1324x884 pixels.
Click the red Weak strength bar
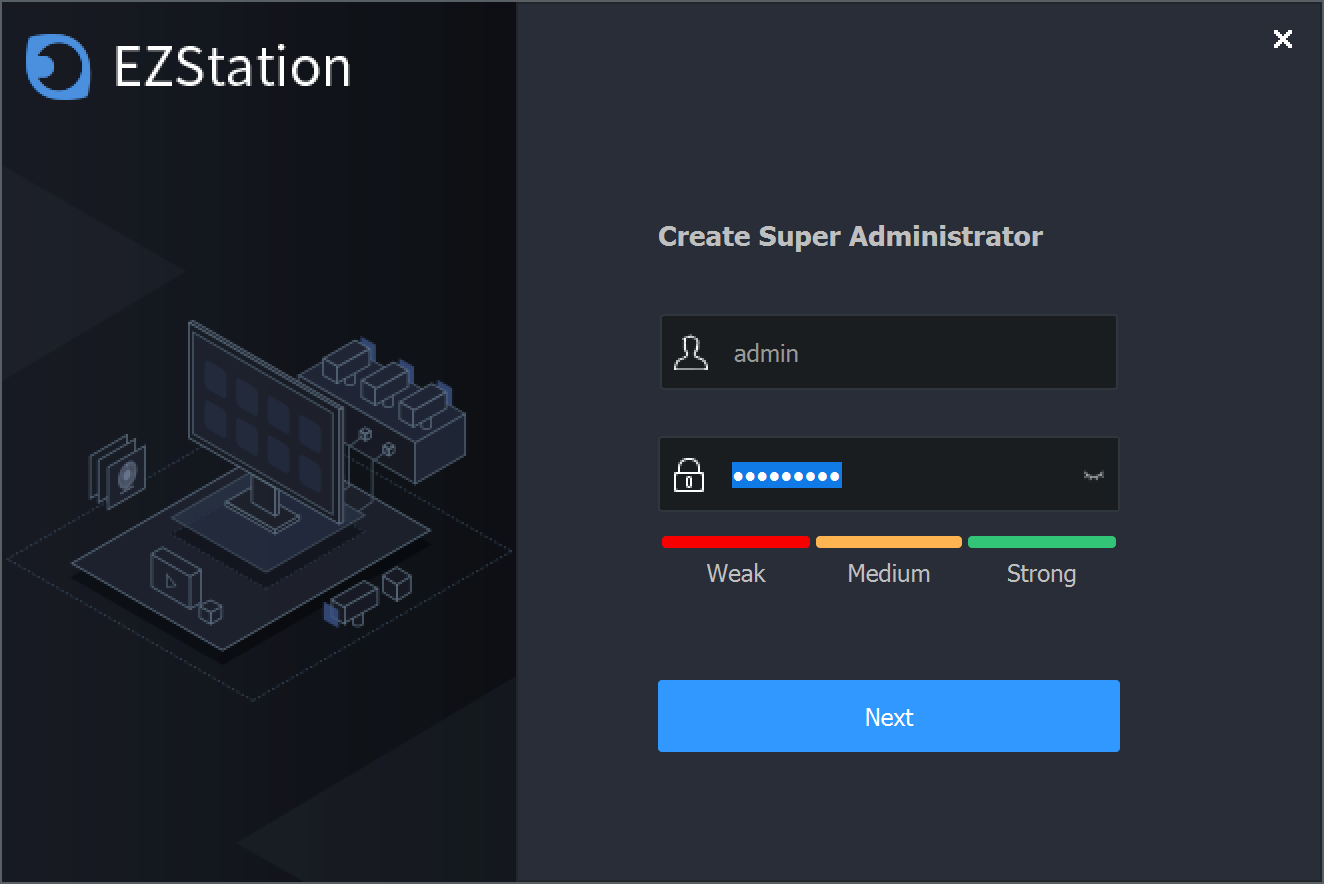pyautogui.click(x=735, y=542)
